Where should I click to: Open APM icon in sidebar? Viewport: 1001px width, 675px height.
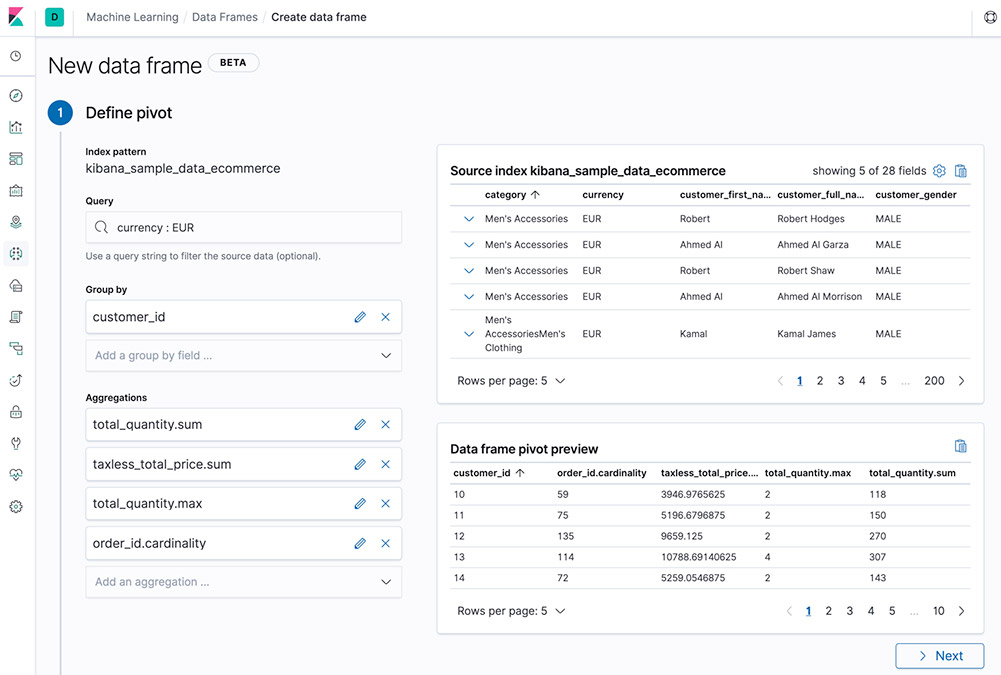click(16, 349)
